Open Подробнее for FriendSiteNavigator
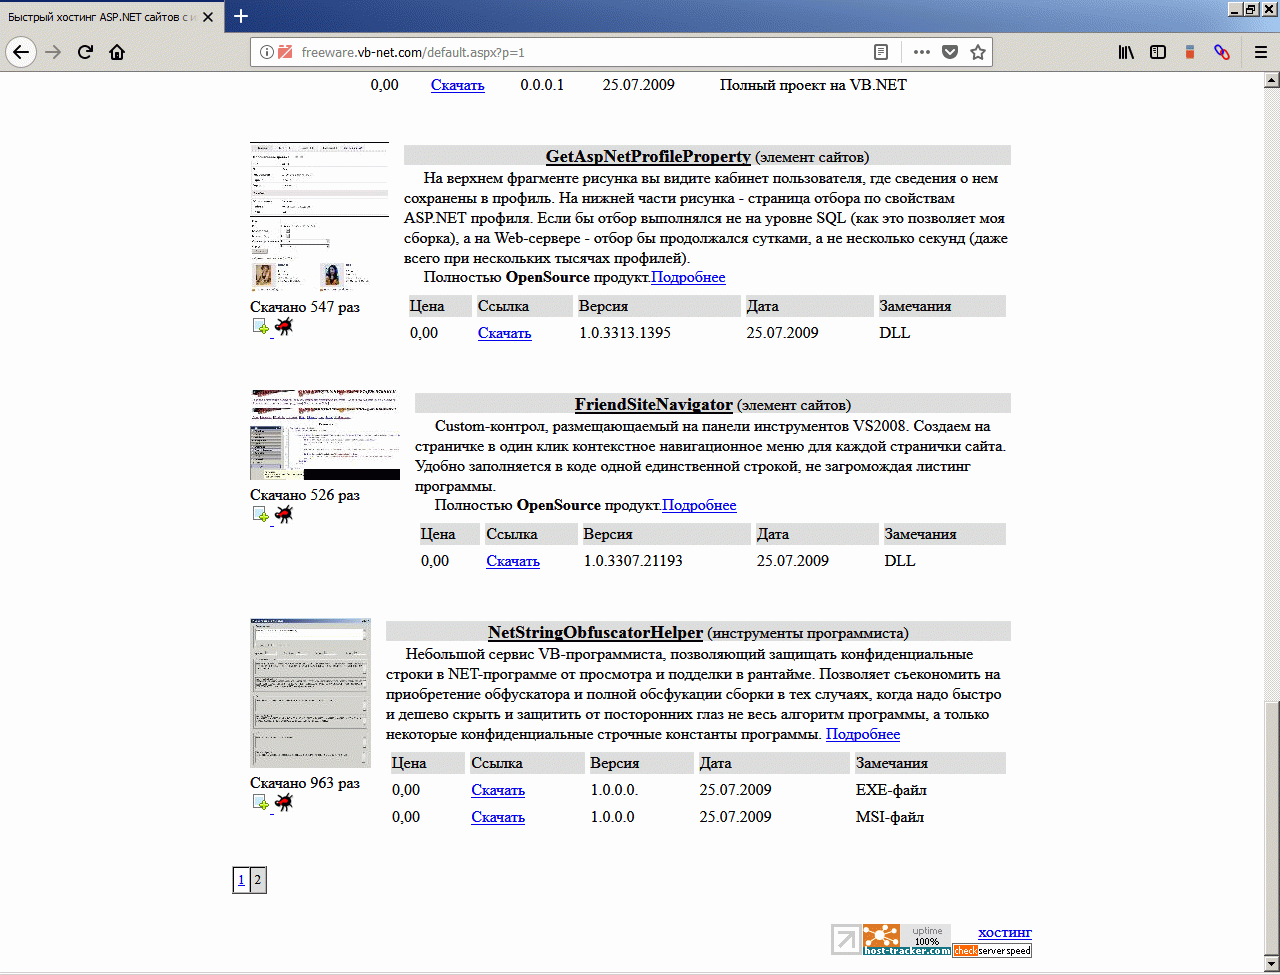The height and width of the screenshot is (975, 1280). 700,505
